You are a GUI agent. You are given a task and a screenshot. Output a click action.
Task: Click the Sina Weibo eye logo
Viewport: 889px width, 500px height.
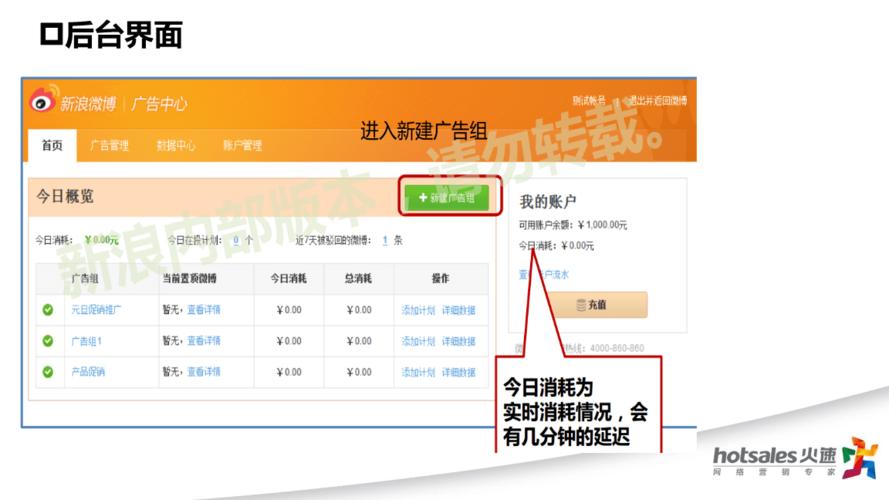coord(44,99)
